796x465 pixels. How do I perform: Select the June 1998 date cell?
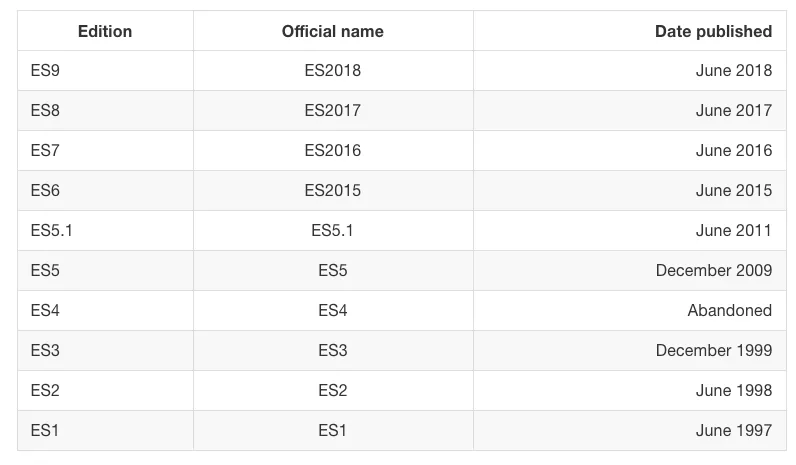pyautogui.click(x=734, y=391)
